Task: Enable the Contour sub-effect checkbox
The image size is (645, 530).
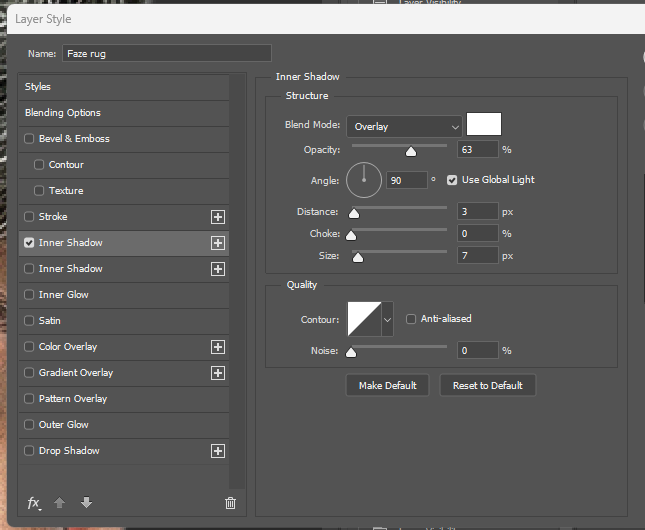Action: pos(39,165)
